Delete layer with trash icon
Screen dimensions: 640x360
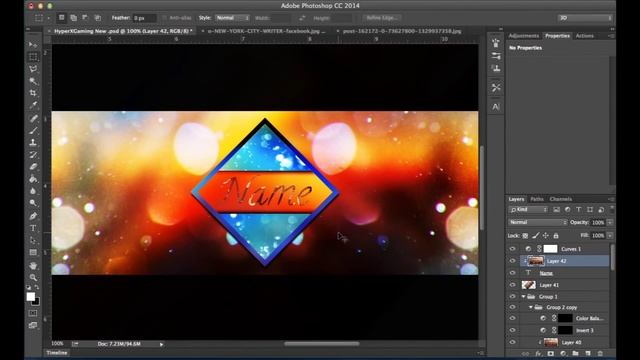click(600, 353)
